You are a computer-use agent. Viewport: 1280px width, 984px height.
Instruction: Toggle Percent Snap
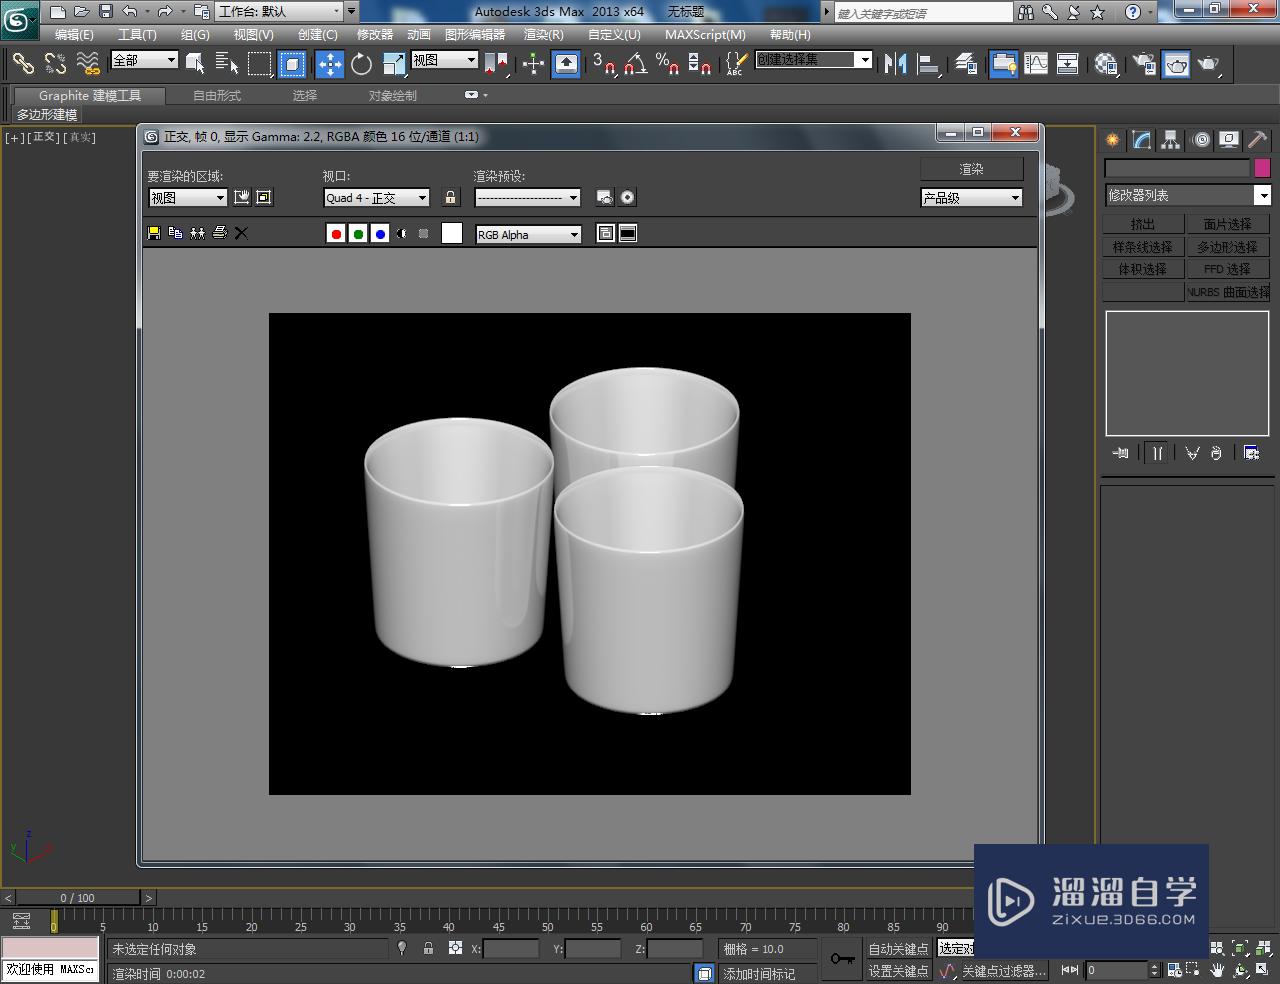(667, 64)
